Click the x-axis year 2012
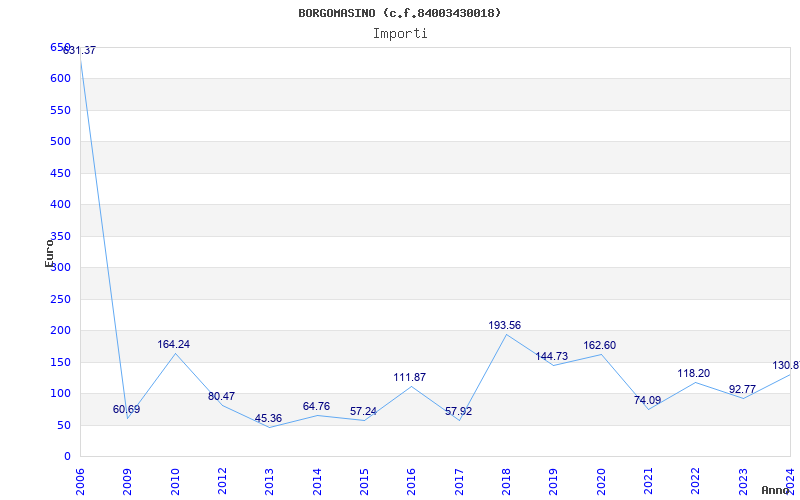This screenshot has height=500, width=800. (x=222, y=482)
